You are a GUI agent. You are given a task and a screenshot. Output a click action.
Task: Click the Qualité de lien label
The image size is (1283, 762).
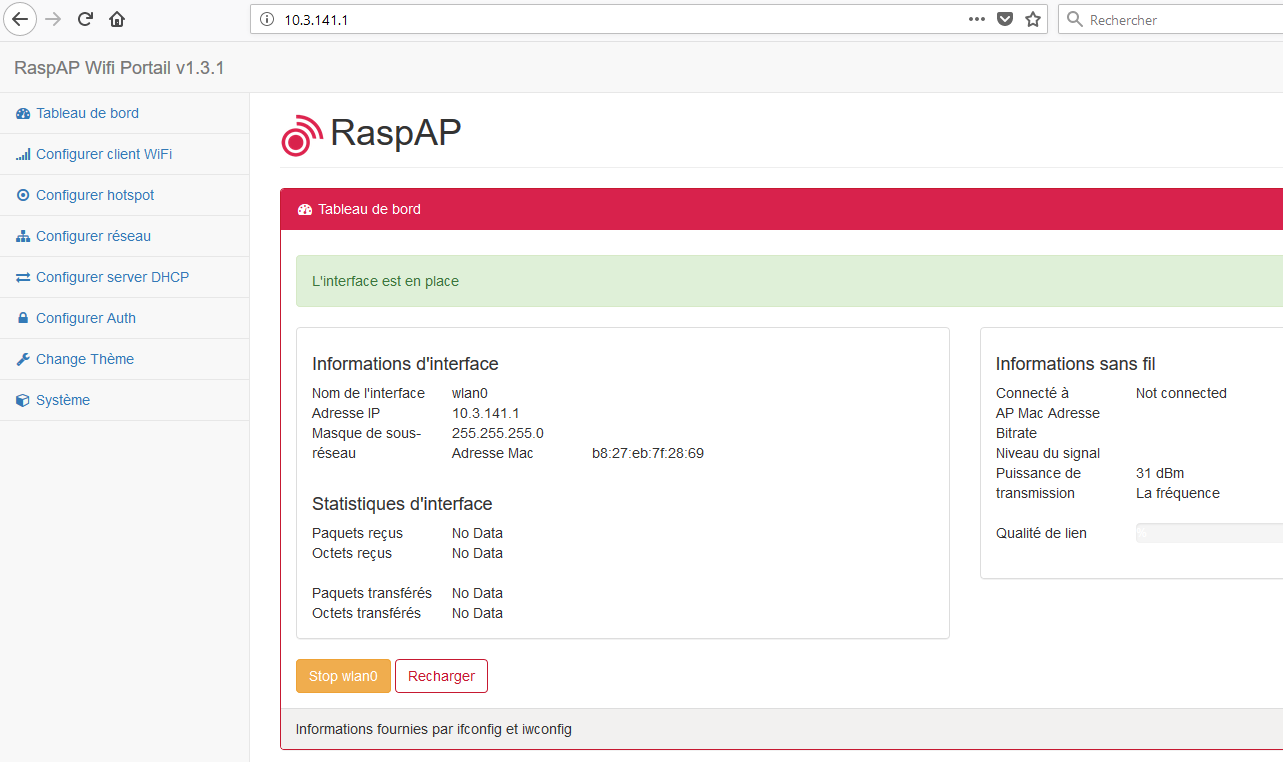tap(1041, 533)
